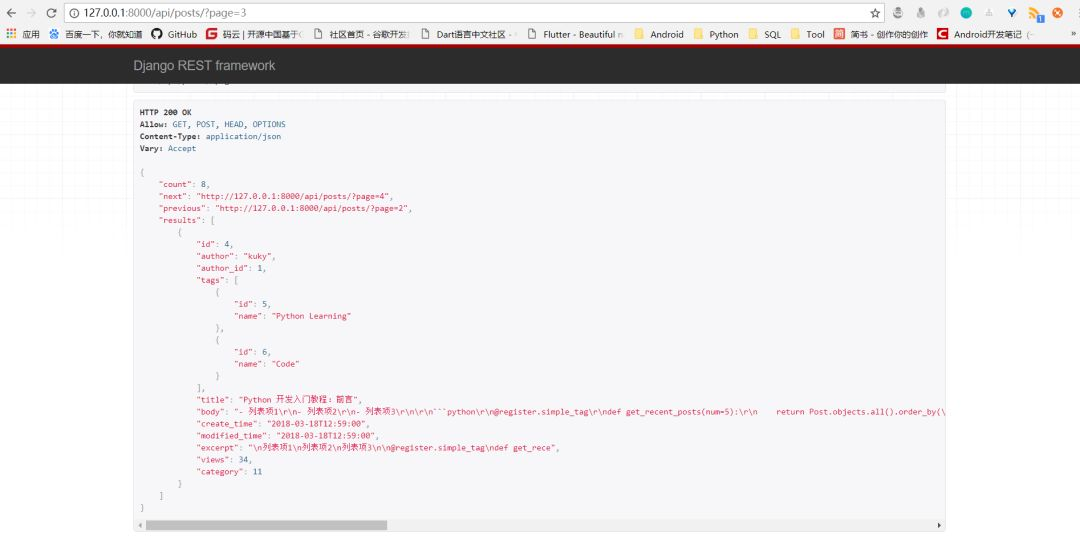Click the "Python Learning" tag name
This screenshot has height=545, width=1080.
tap(311, 316)
